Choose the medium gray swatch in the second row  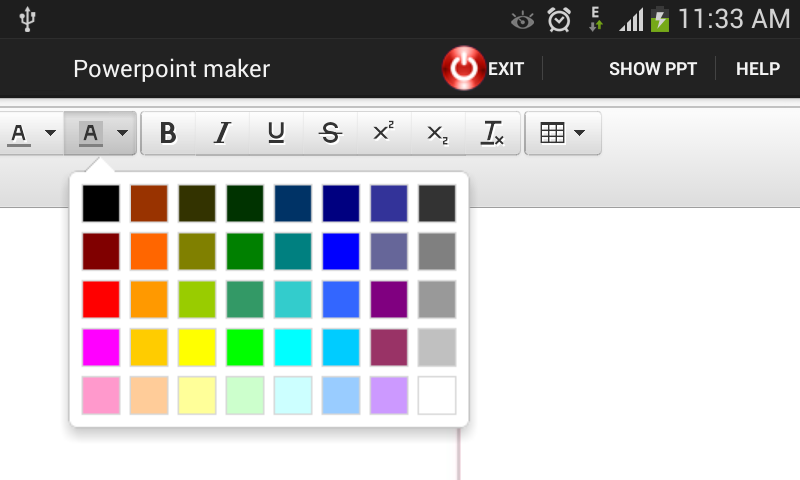(437, 251)
